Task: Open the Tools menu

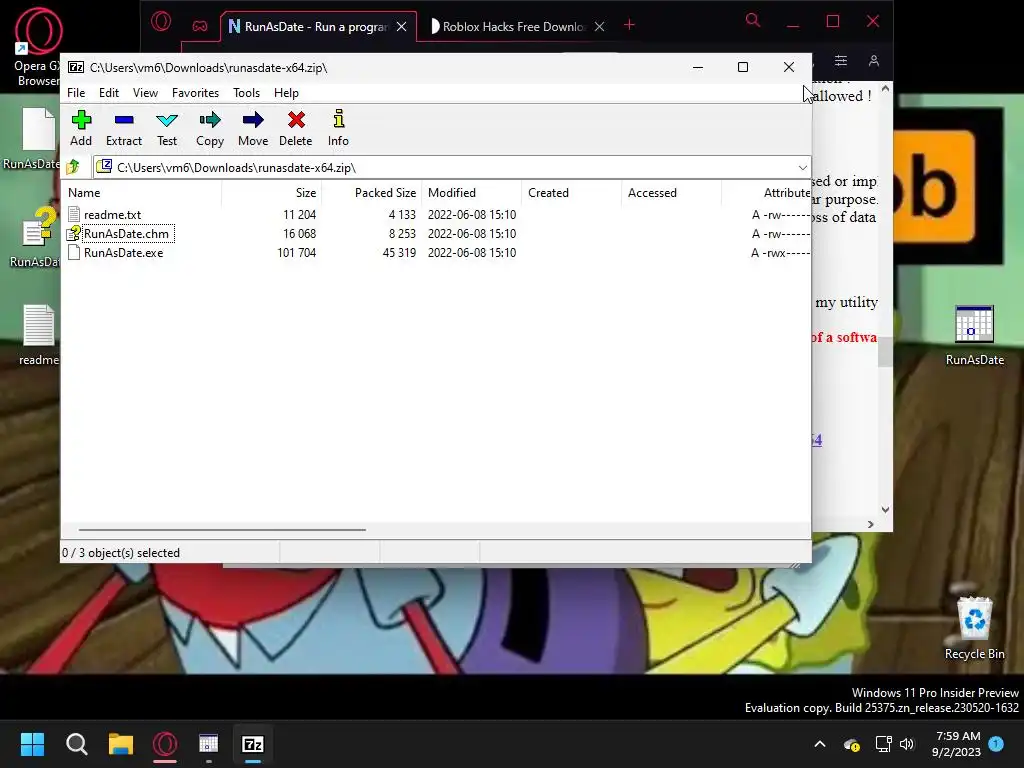Action: pyautogui.click(x=246, y=93)
